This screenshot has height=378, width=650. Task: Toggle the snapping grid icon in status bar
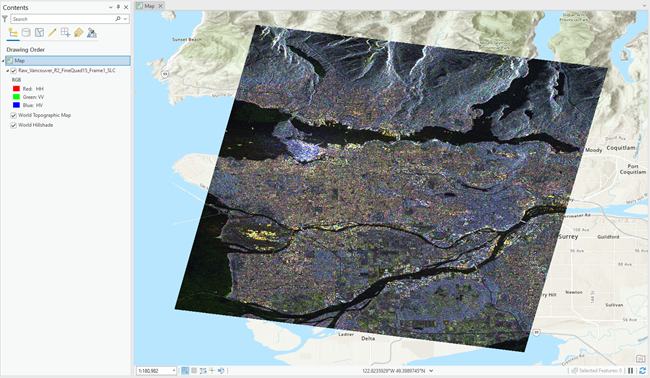[185, 371]
